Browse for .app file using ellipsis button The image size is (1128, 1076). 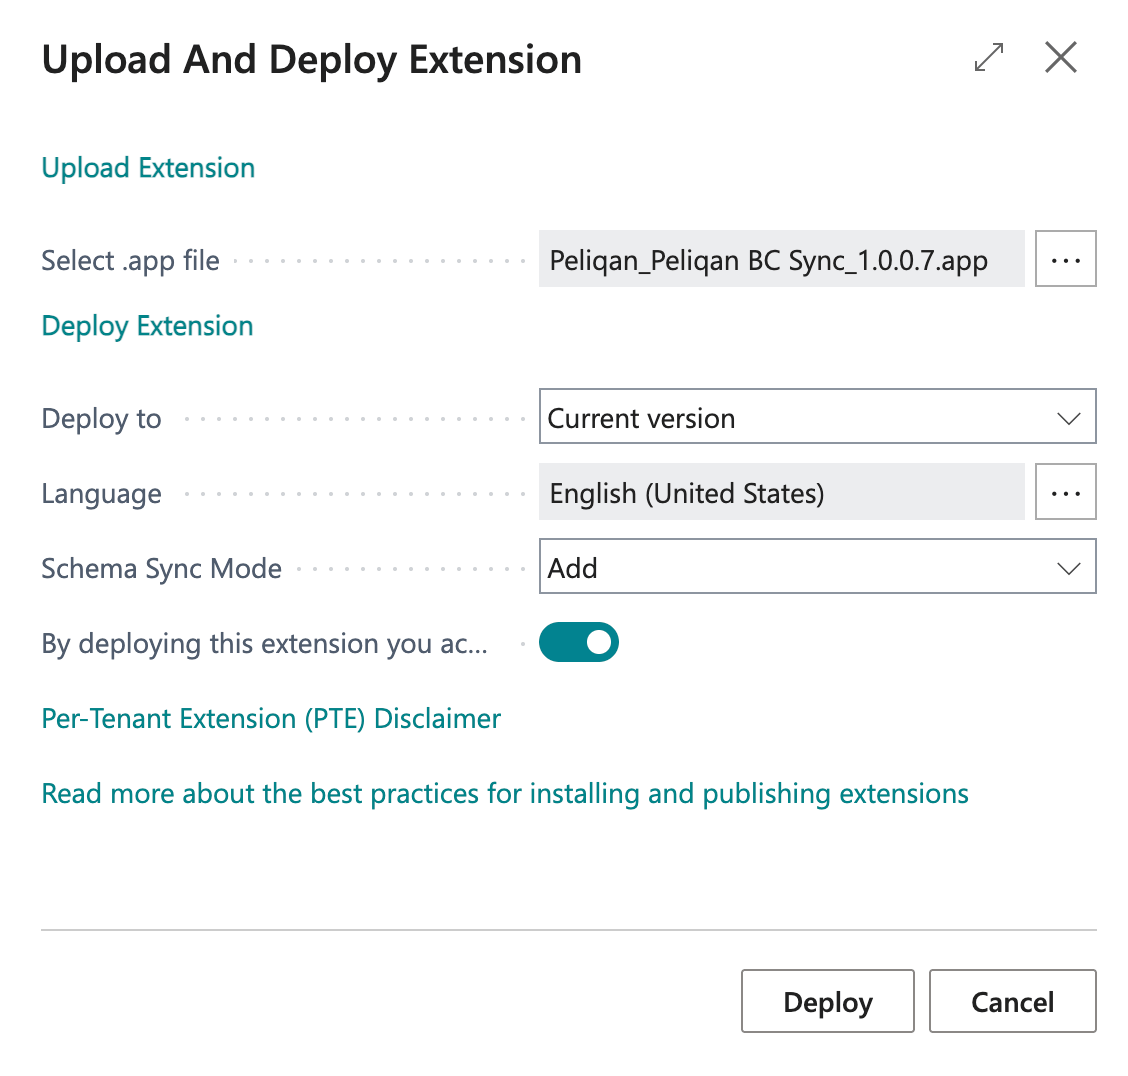pos(1065,259)
